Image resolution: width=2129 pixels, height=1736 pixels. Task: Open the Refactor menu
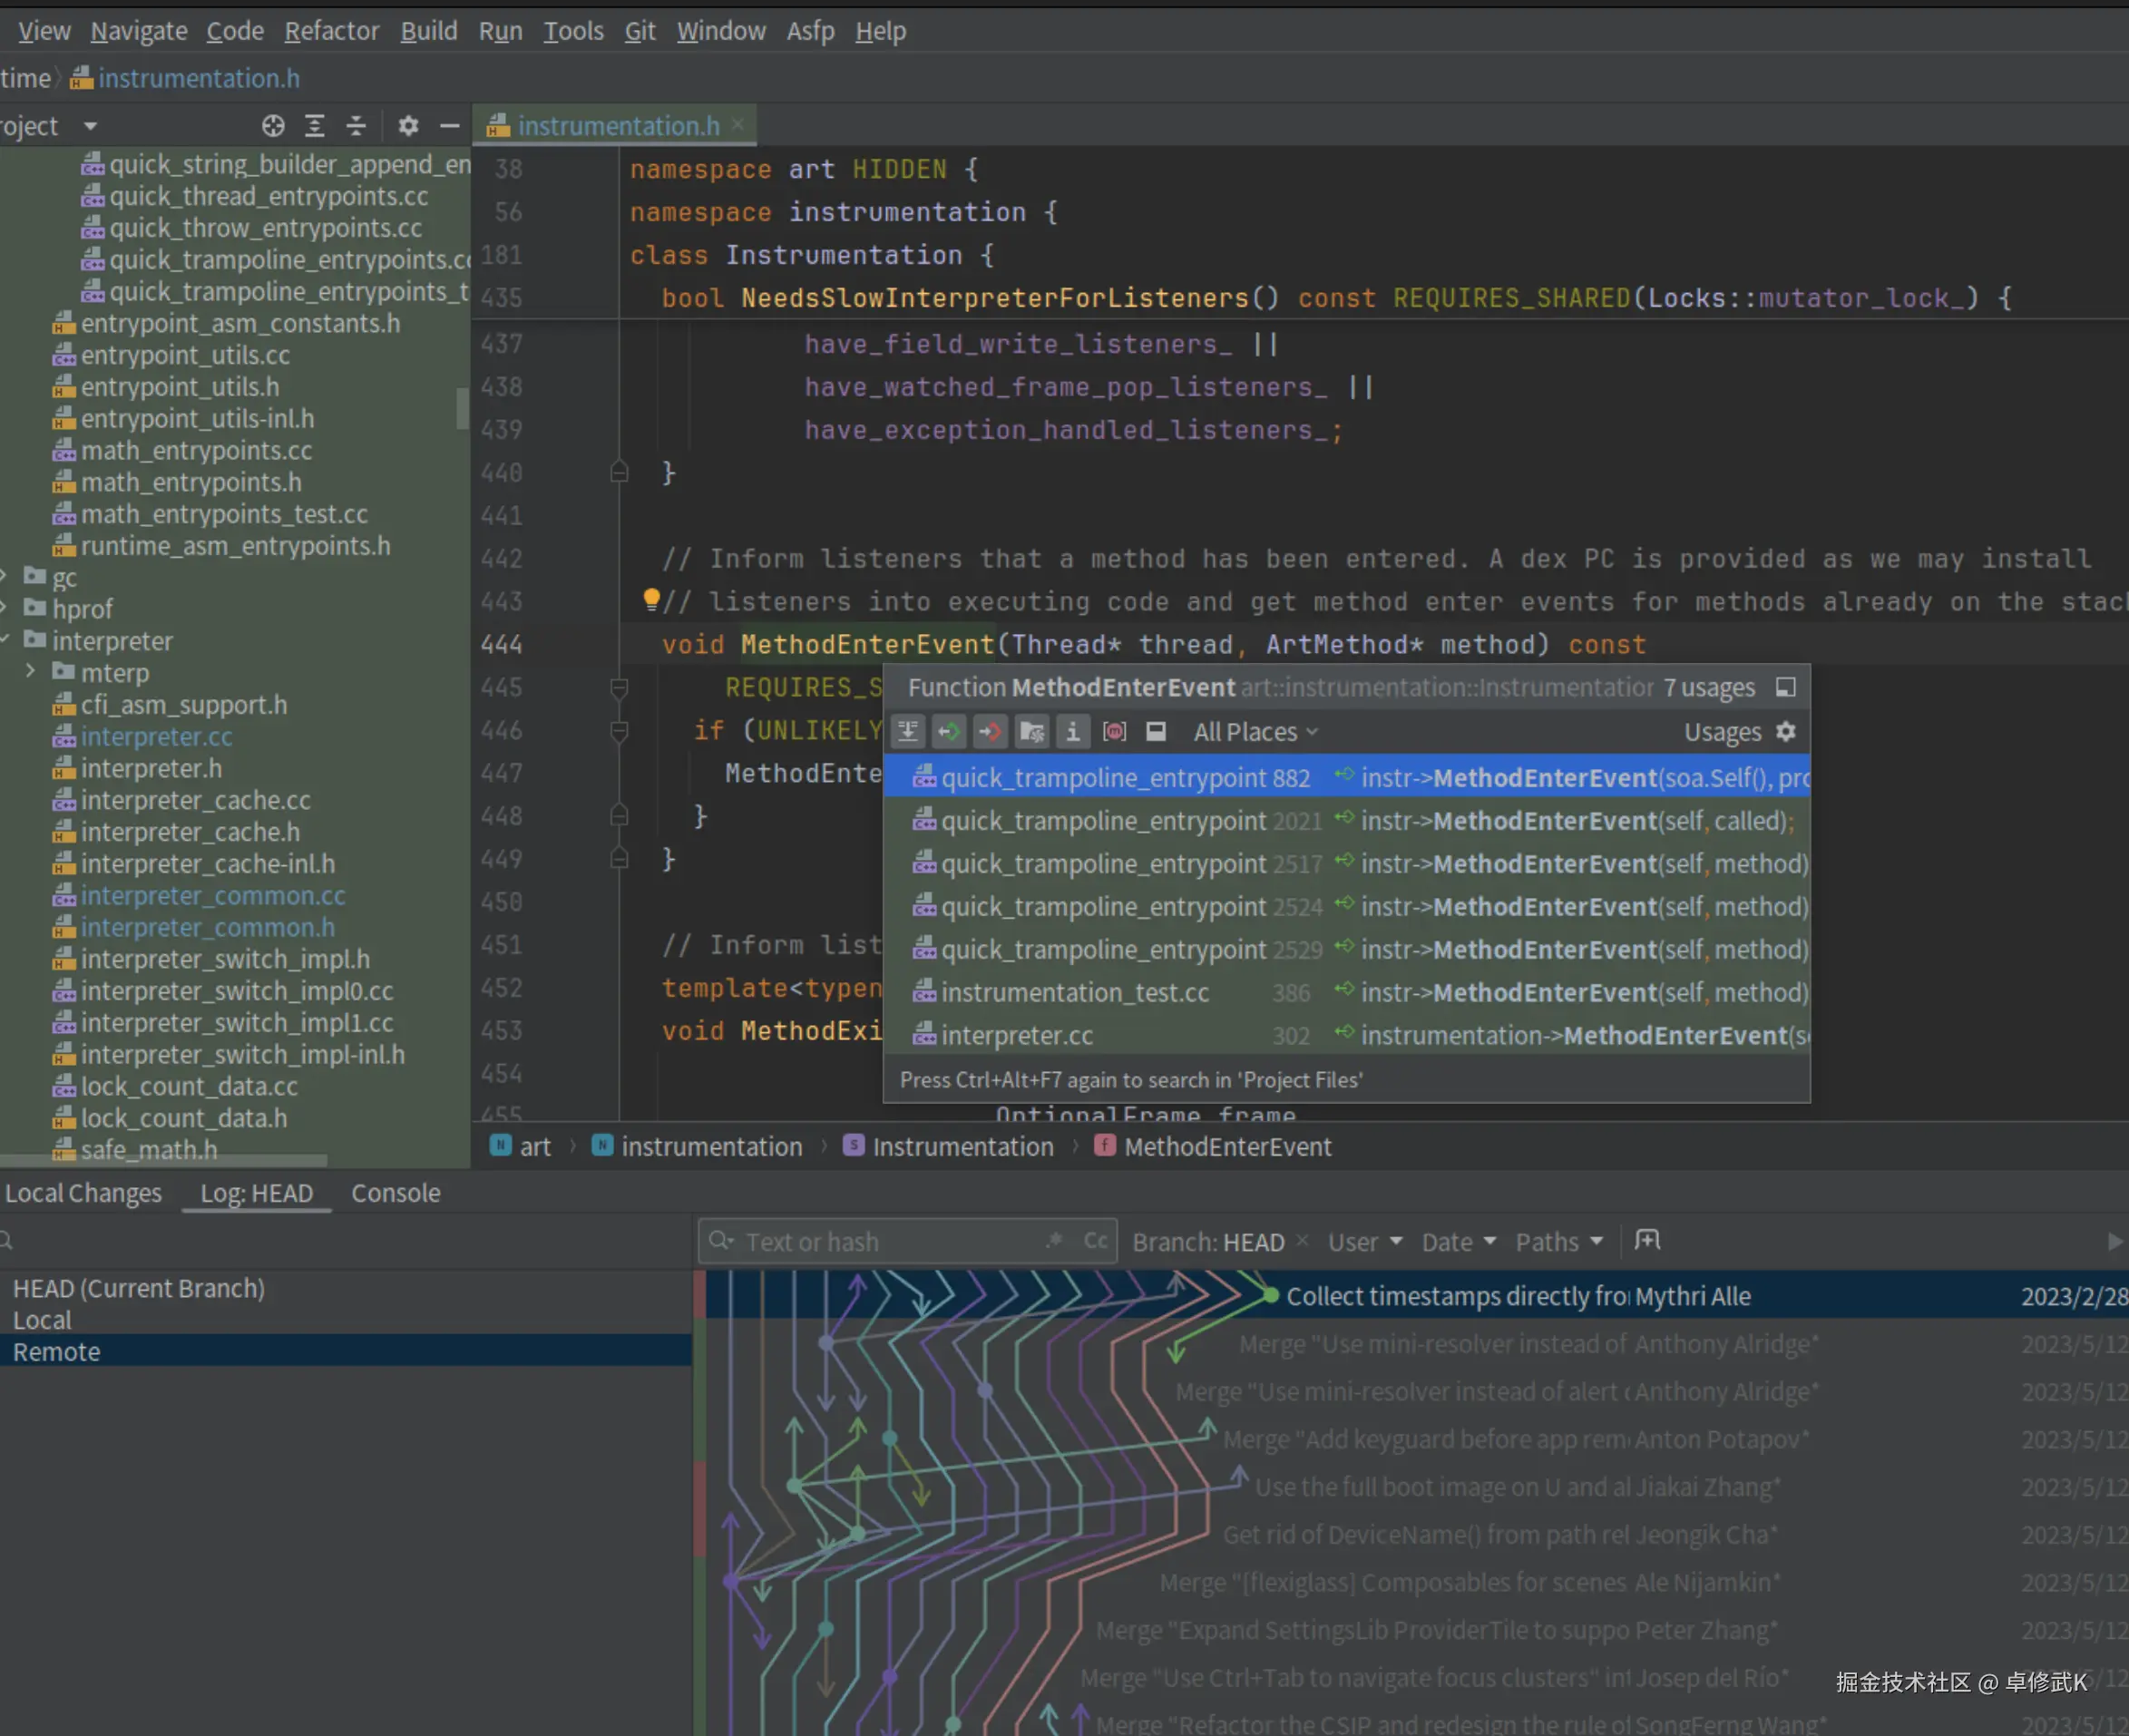click(x=331, y=31)
